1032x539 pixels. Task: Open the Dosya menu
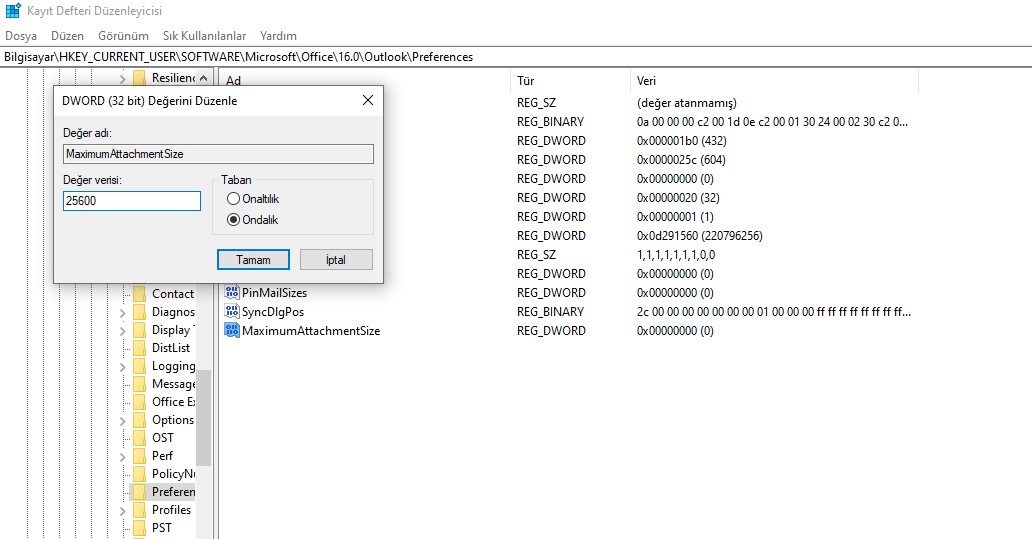(21, 36)
